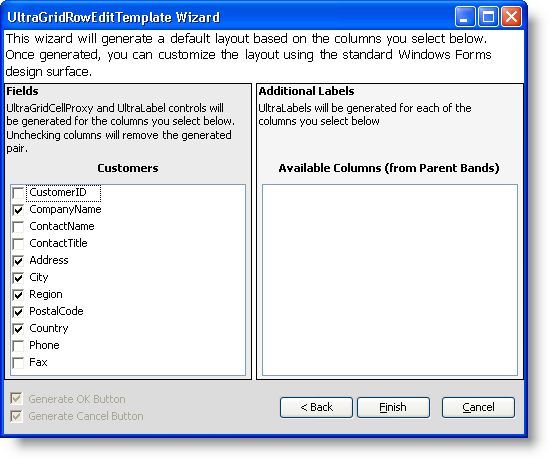Click the ContactName label
548x458 pixels.
[x=62, y=226]
